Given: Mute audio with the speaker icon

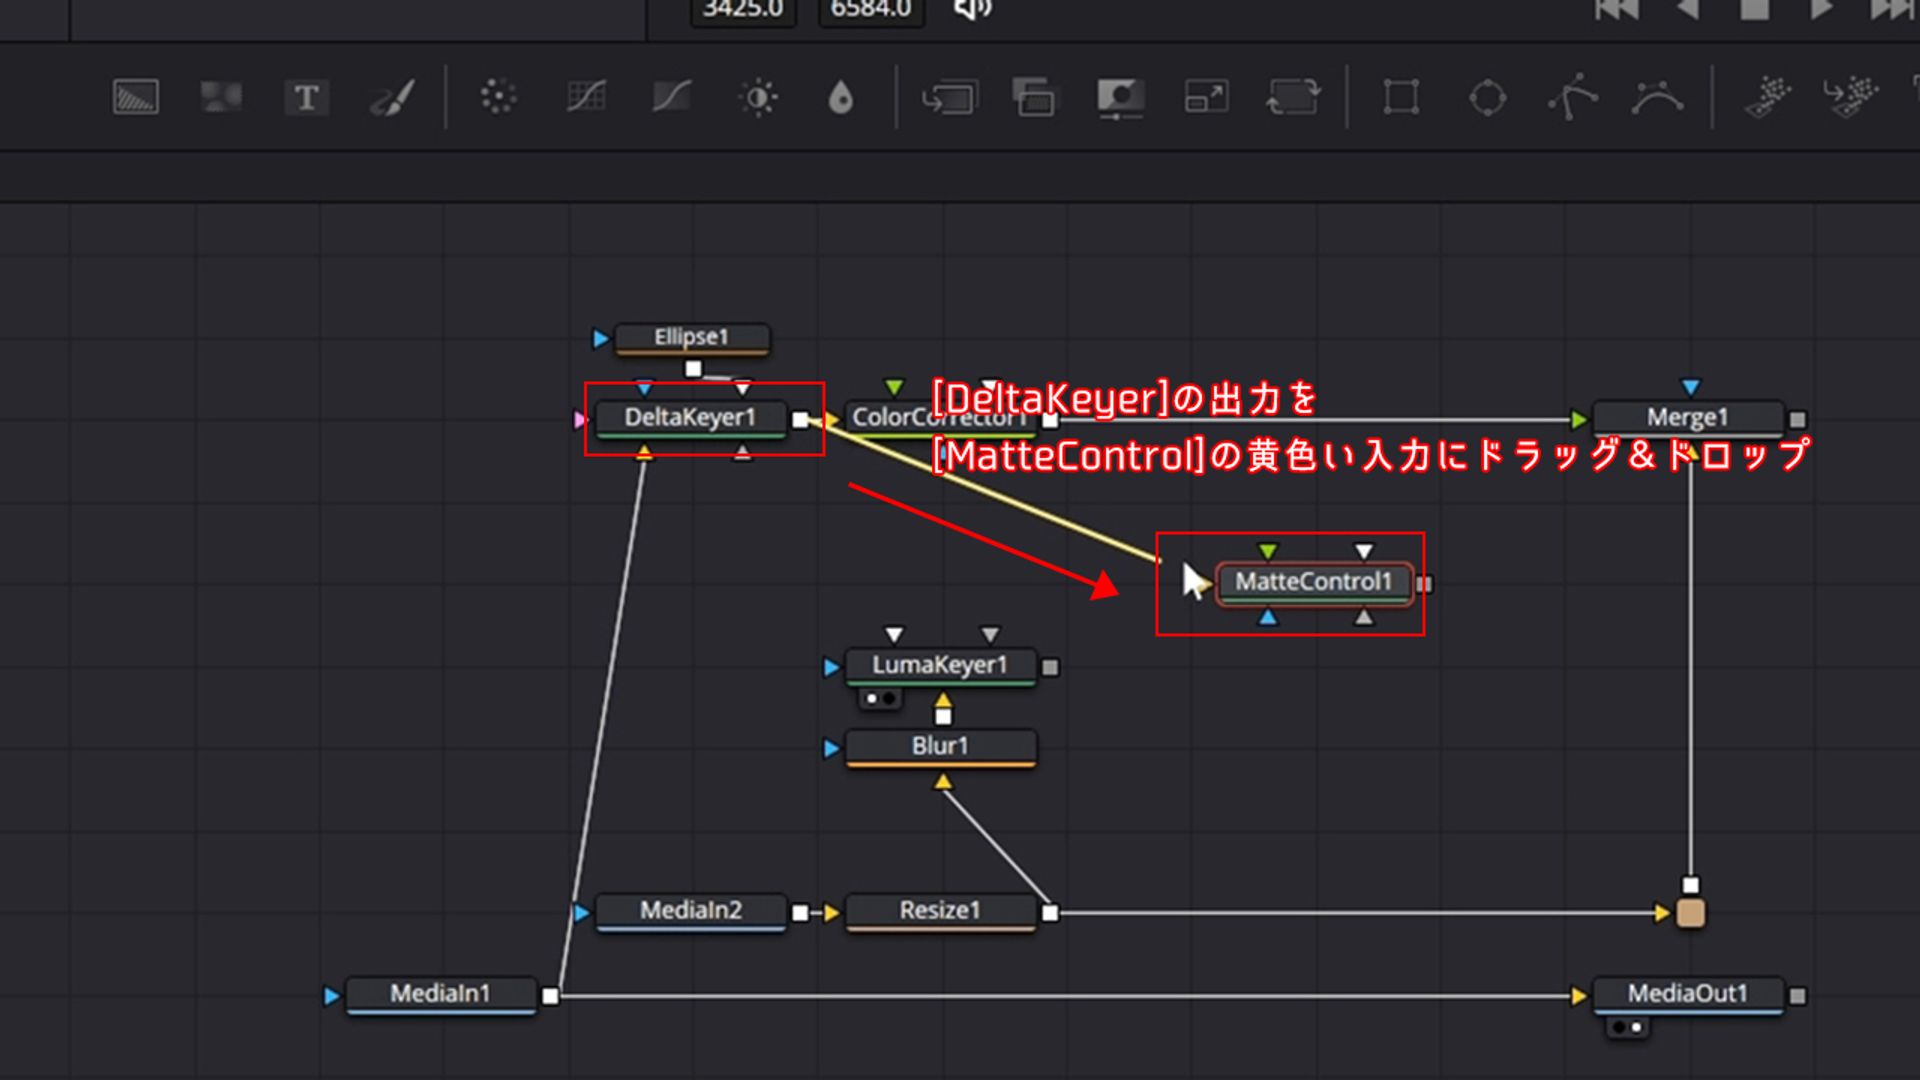Looking at the screenshot, I should [x=971, y=8].
